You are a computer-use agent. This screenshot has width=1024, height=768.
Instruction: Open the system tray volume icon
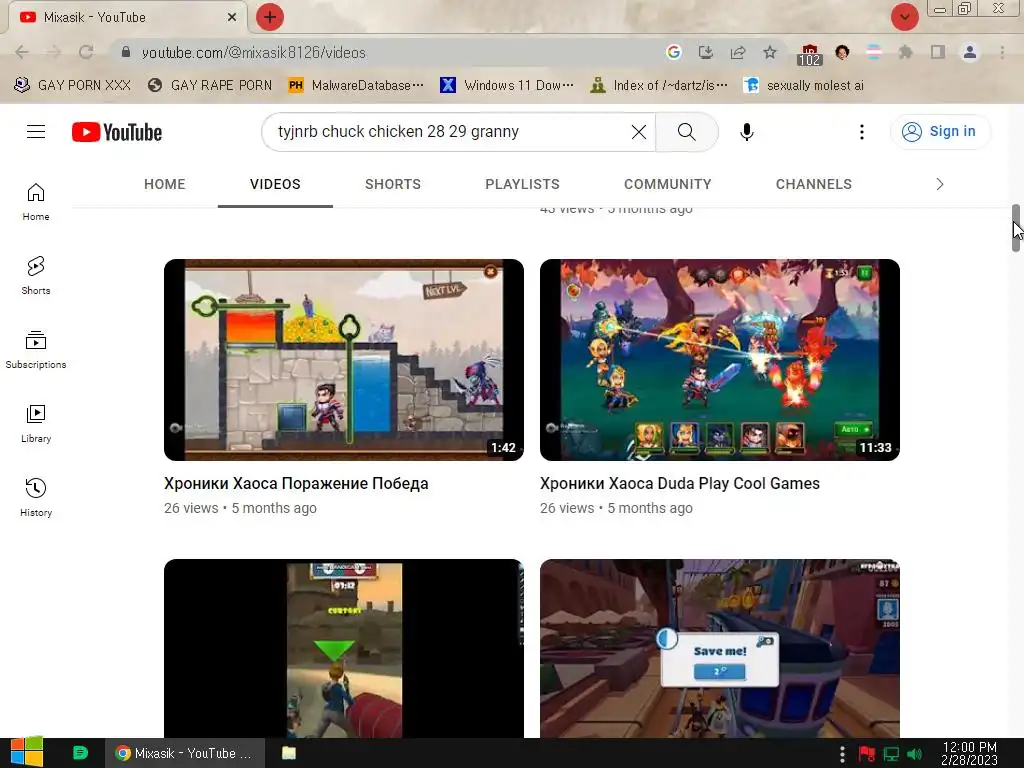tap(915, 754)
